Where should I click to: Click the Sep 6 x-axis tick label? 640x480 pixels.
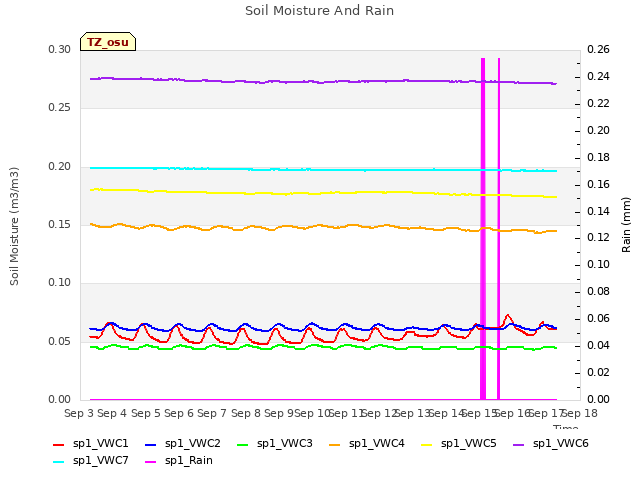click(x=179, y=413)
